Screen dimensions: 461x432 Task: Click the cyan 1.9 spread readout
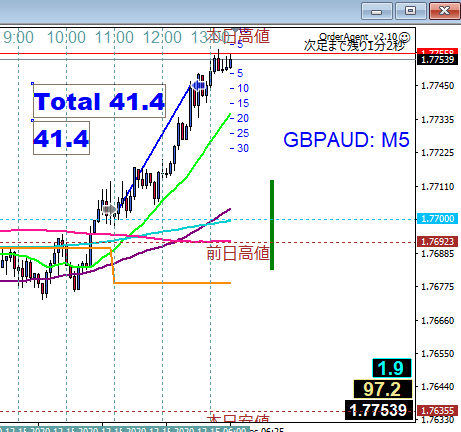pos(392,368)
